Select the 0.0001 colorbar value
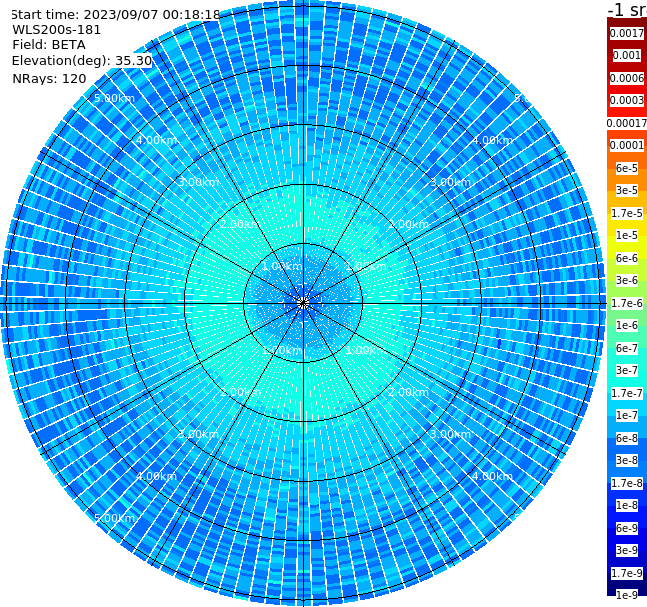The image size is (647, 607). [627, 145]
